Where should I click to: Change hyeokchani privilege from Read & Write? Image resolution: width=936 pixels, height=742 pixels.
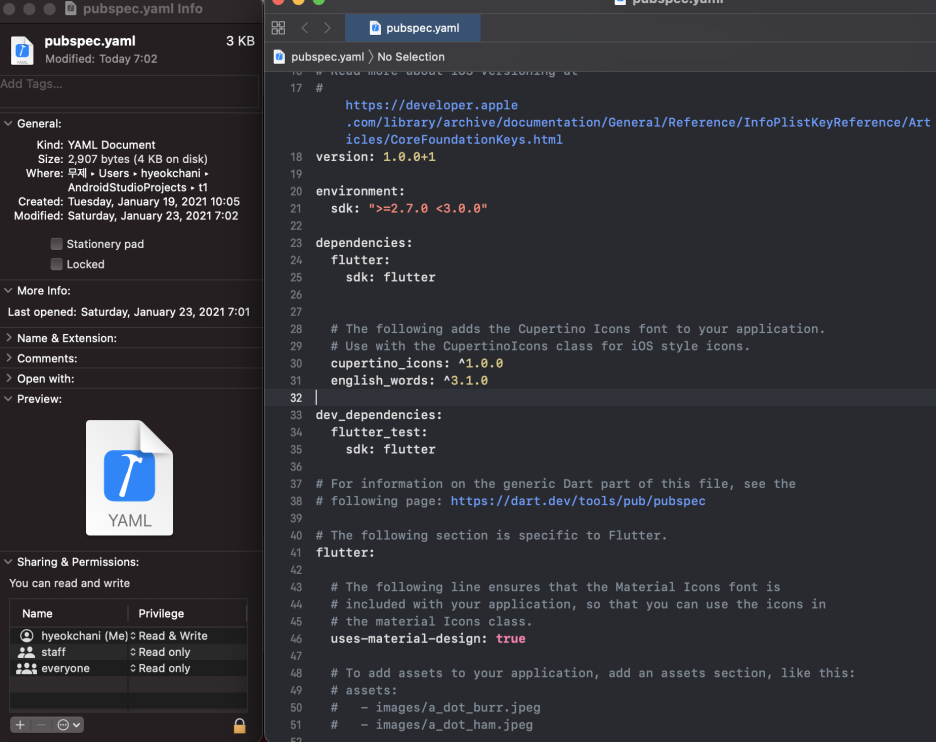(x=169, y=636)
